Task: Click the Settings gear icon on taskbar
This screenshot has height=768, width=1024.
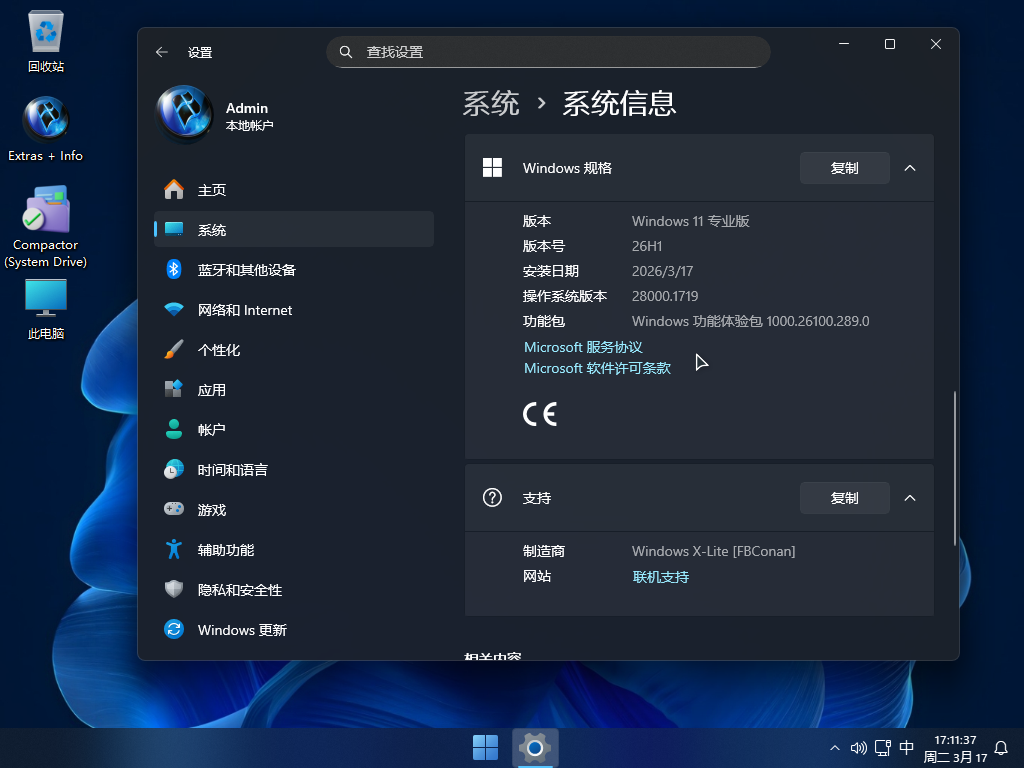Action: (x=534, y=747)
